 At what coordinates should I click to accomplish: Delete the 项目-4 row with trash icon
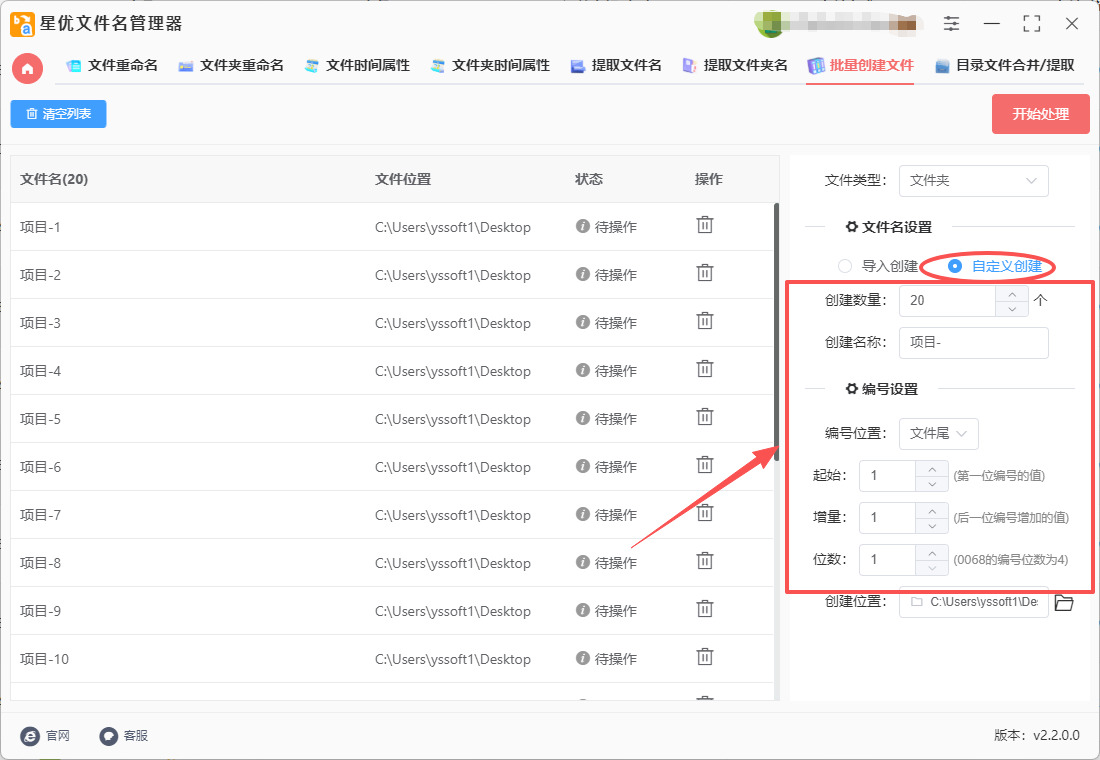pyautogui.click(x=704, y=369)
